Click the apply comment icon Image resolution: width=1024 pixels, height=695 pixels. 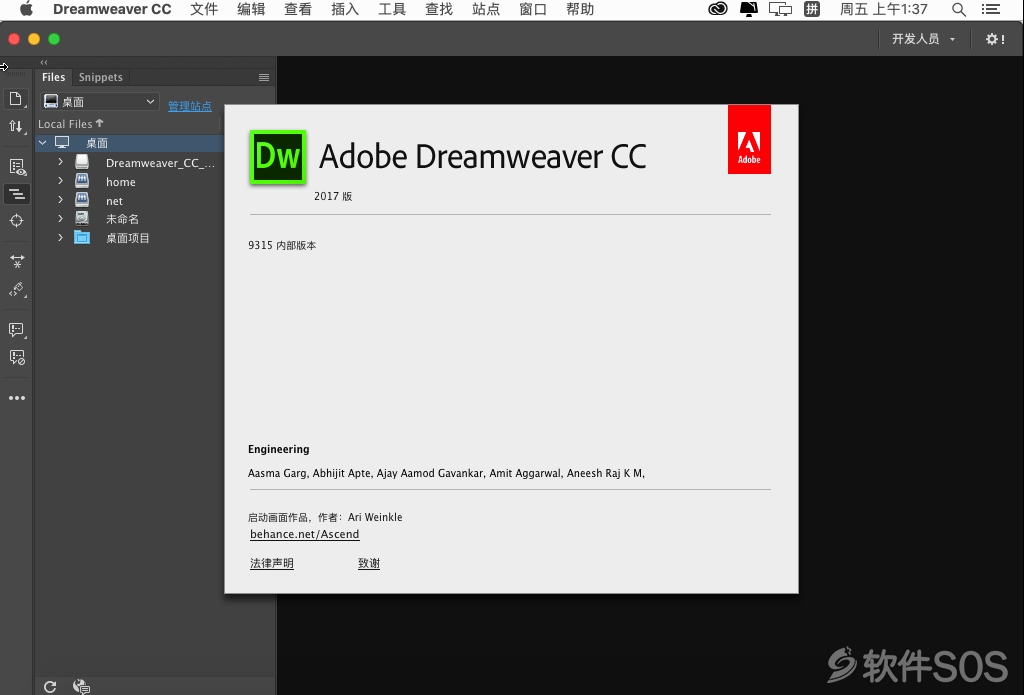16,330
